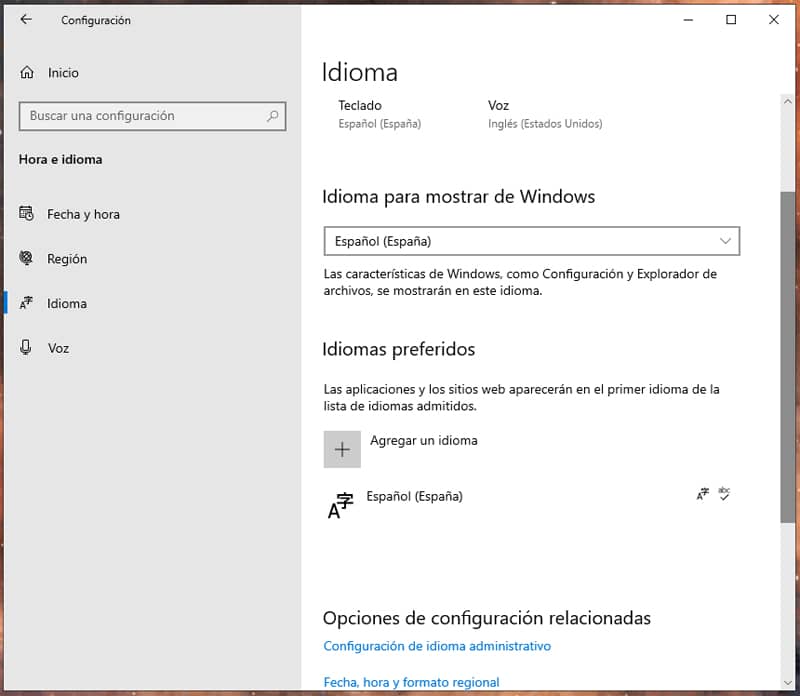Click the Idiomas preferidos heading

pos(398,350)
